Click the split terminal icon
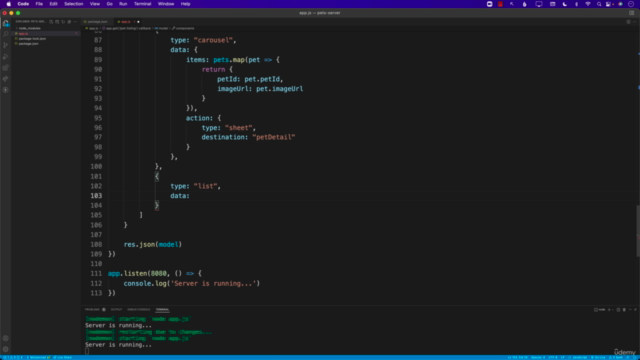Viewport: 640px width, 360px height. [618, 310]
